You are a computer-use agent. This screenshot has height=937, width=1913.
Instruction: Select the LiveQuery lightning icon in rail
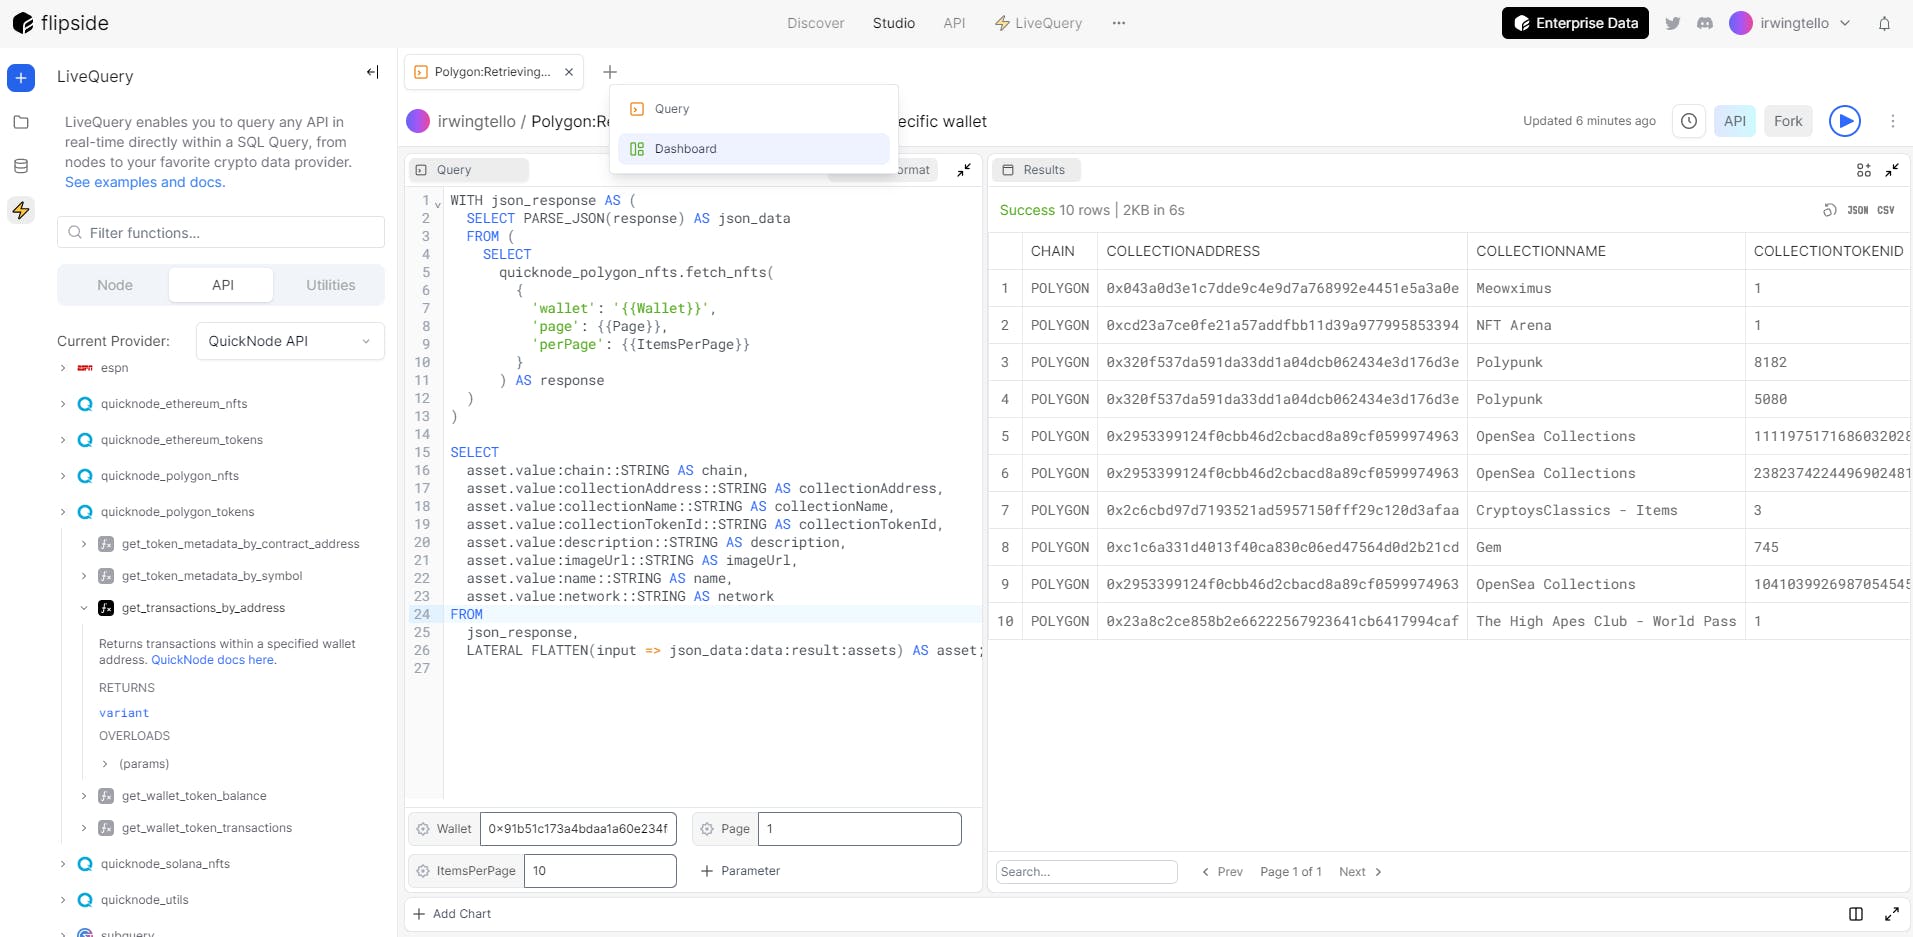(x=21, y=210)
